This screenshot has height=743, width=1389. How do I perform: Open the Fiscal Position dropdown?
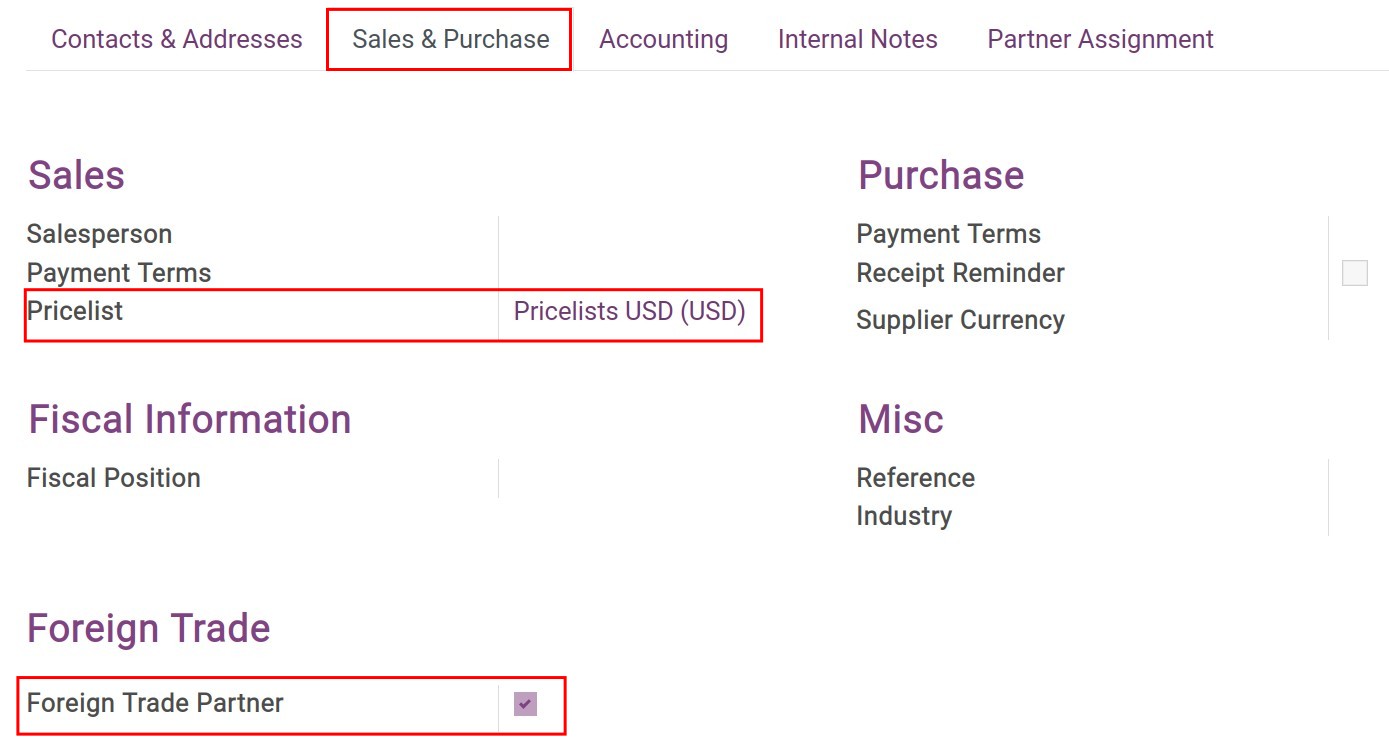click(620, 477)
